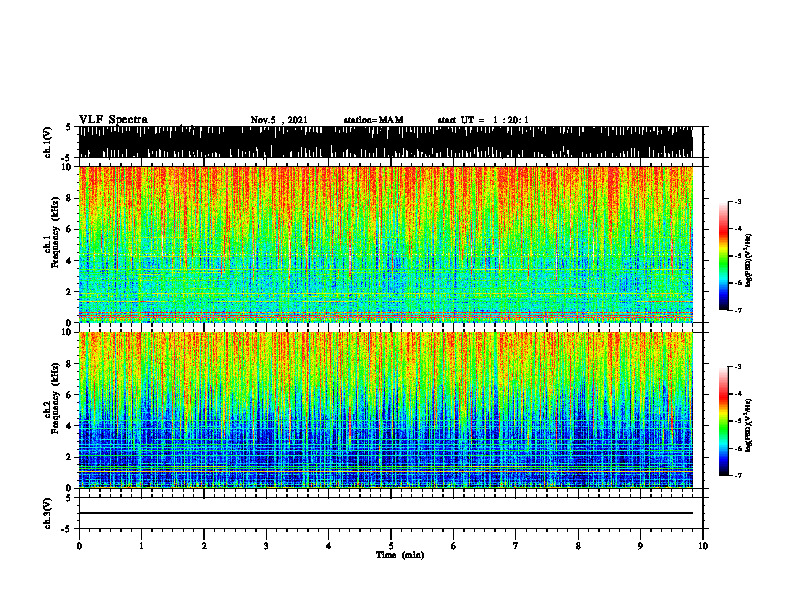The height and width of the screenshot is (612, 792).
Task: Click time axis tick label "9"
Action: (x=640, y=546)
